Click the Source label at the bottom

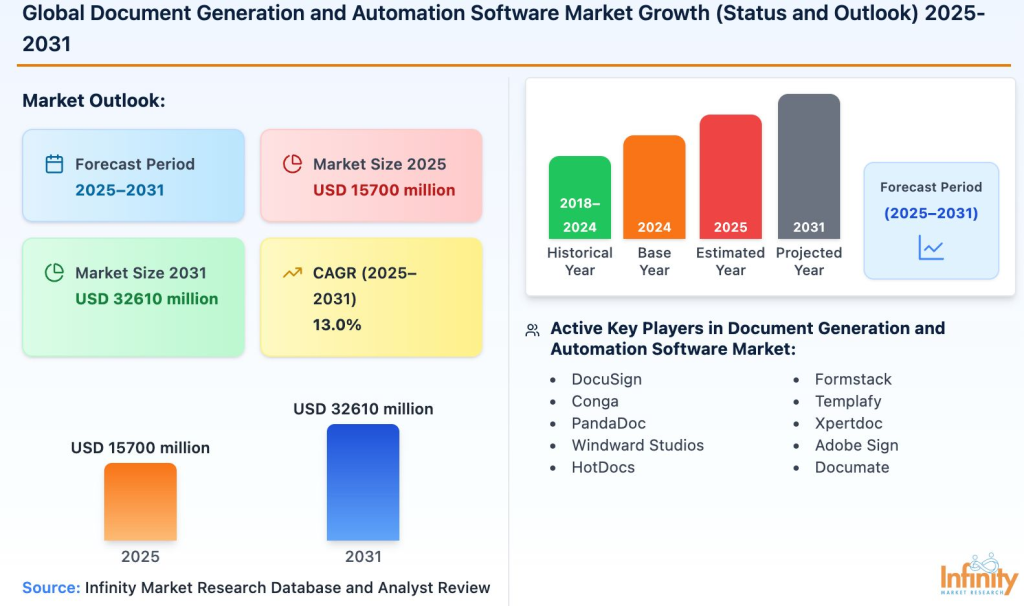tap(51, 587)
